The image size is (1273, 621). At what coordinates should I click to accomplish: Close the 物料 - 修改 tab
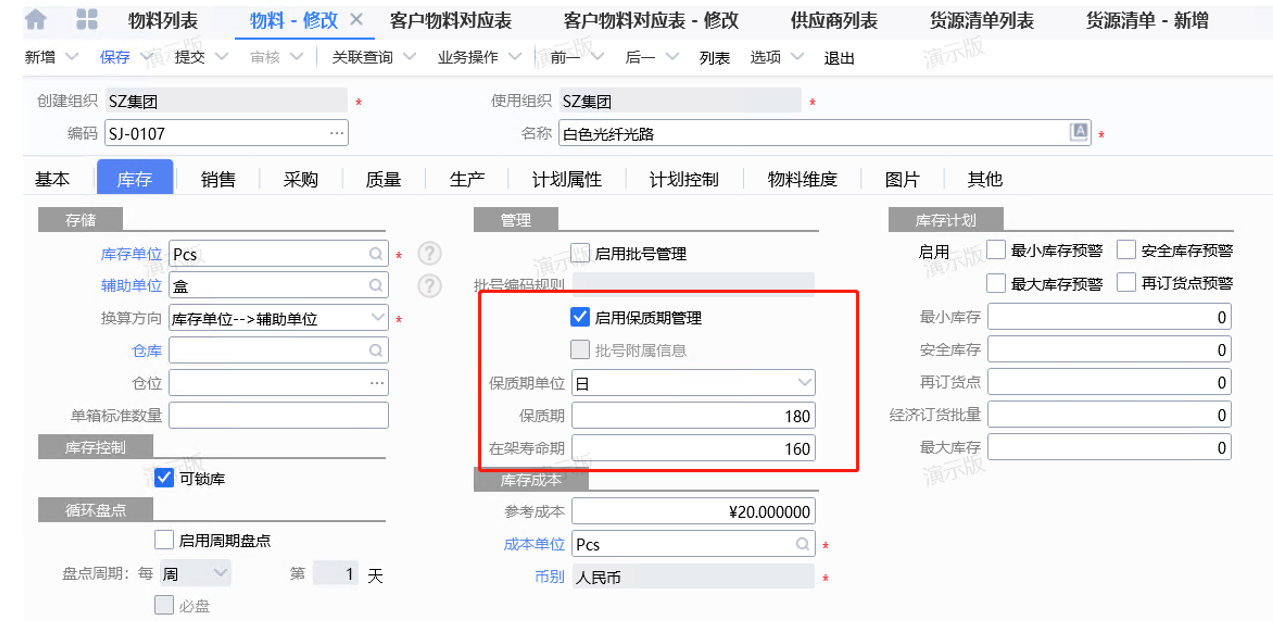[x=356, y=20]
